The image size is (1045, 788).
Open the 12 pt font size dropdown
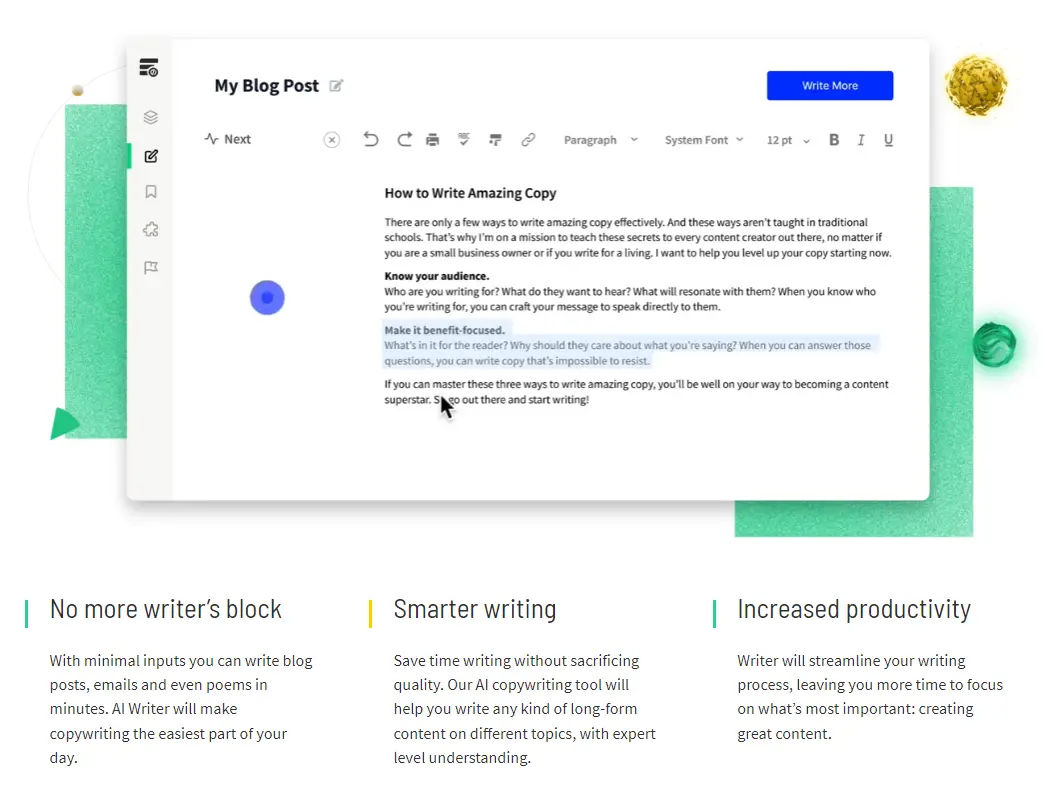pos(788,140)
